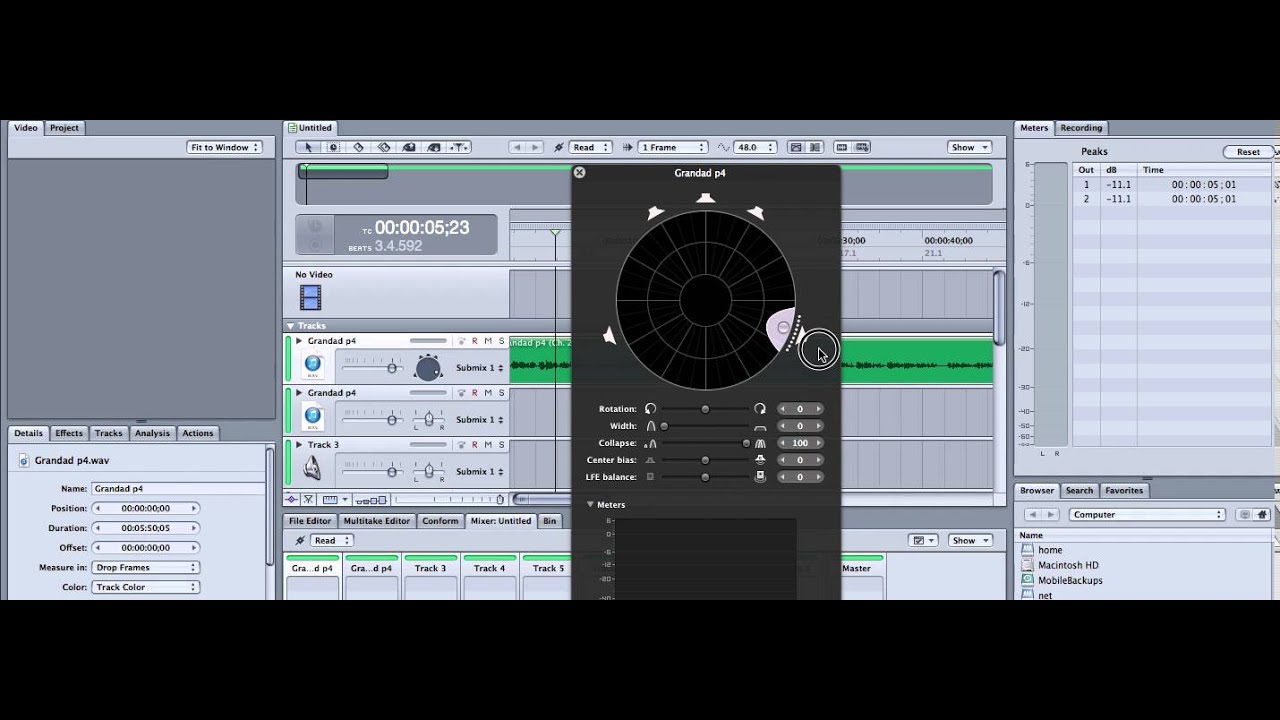
Task: Select the Stamp tool in toolbar
Action: pyautogui.click(x=434, y=147)
